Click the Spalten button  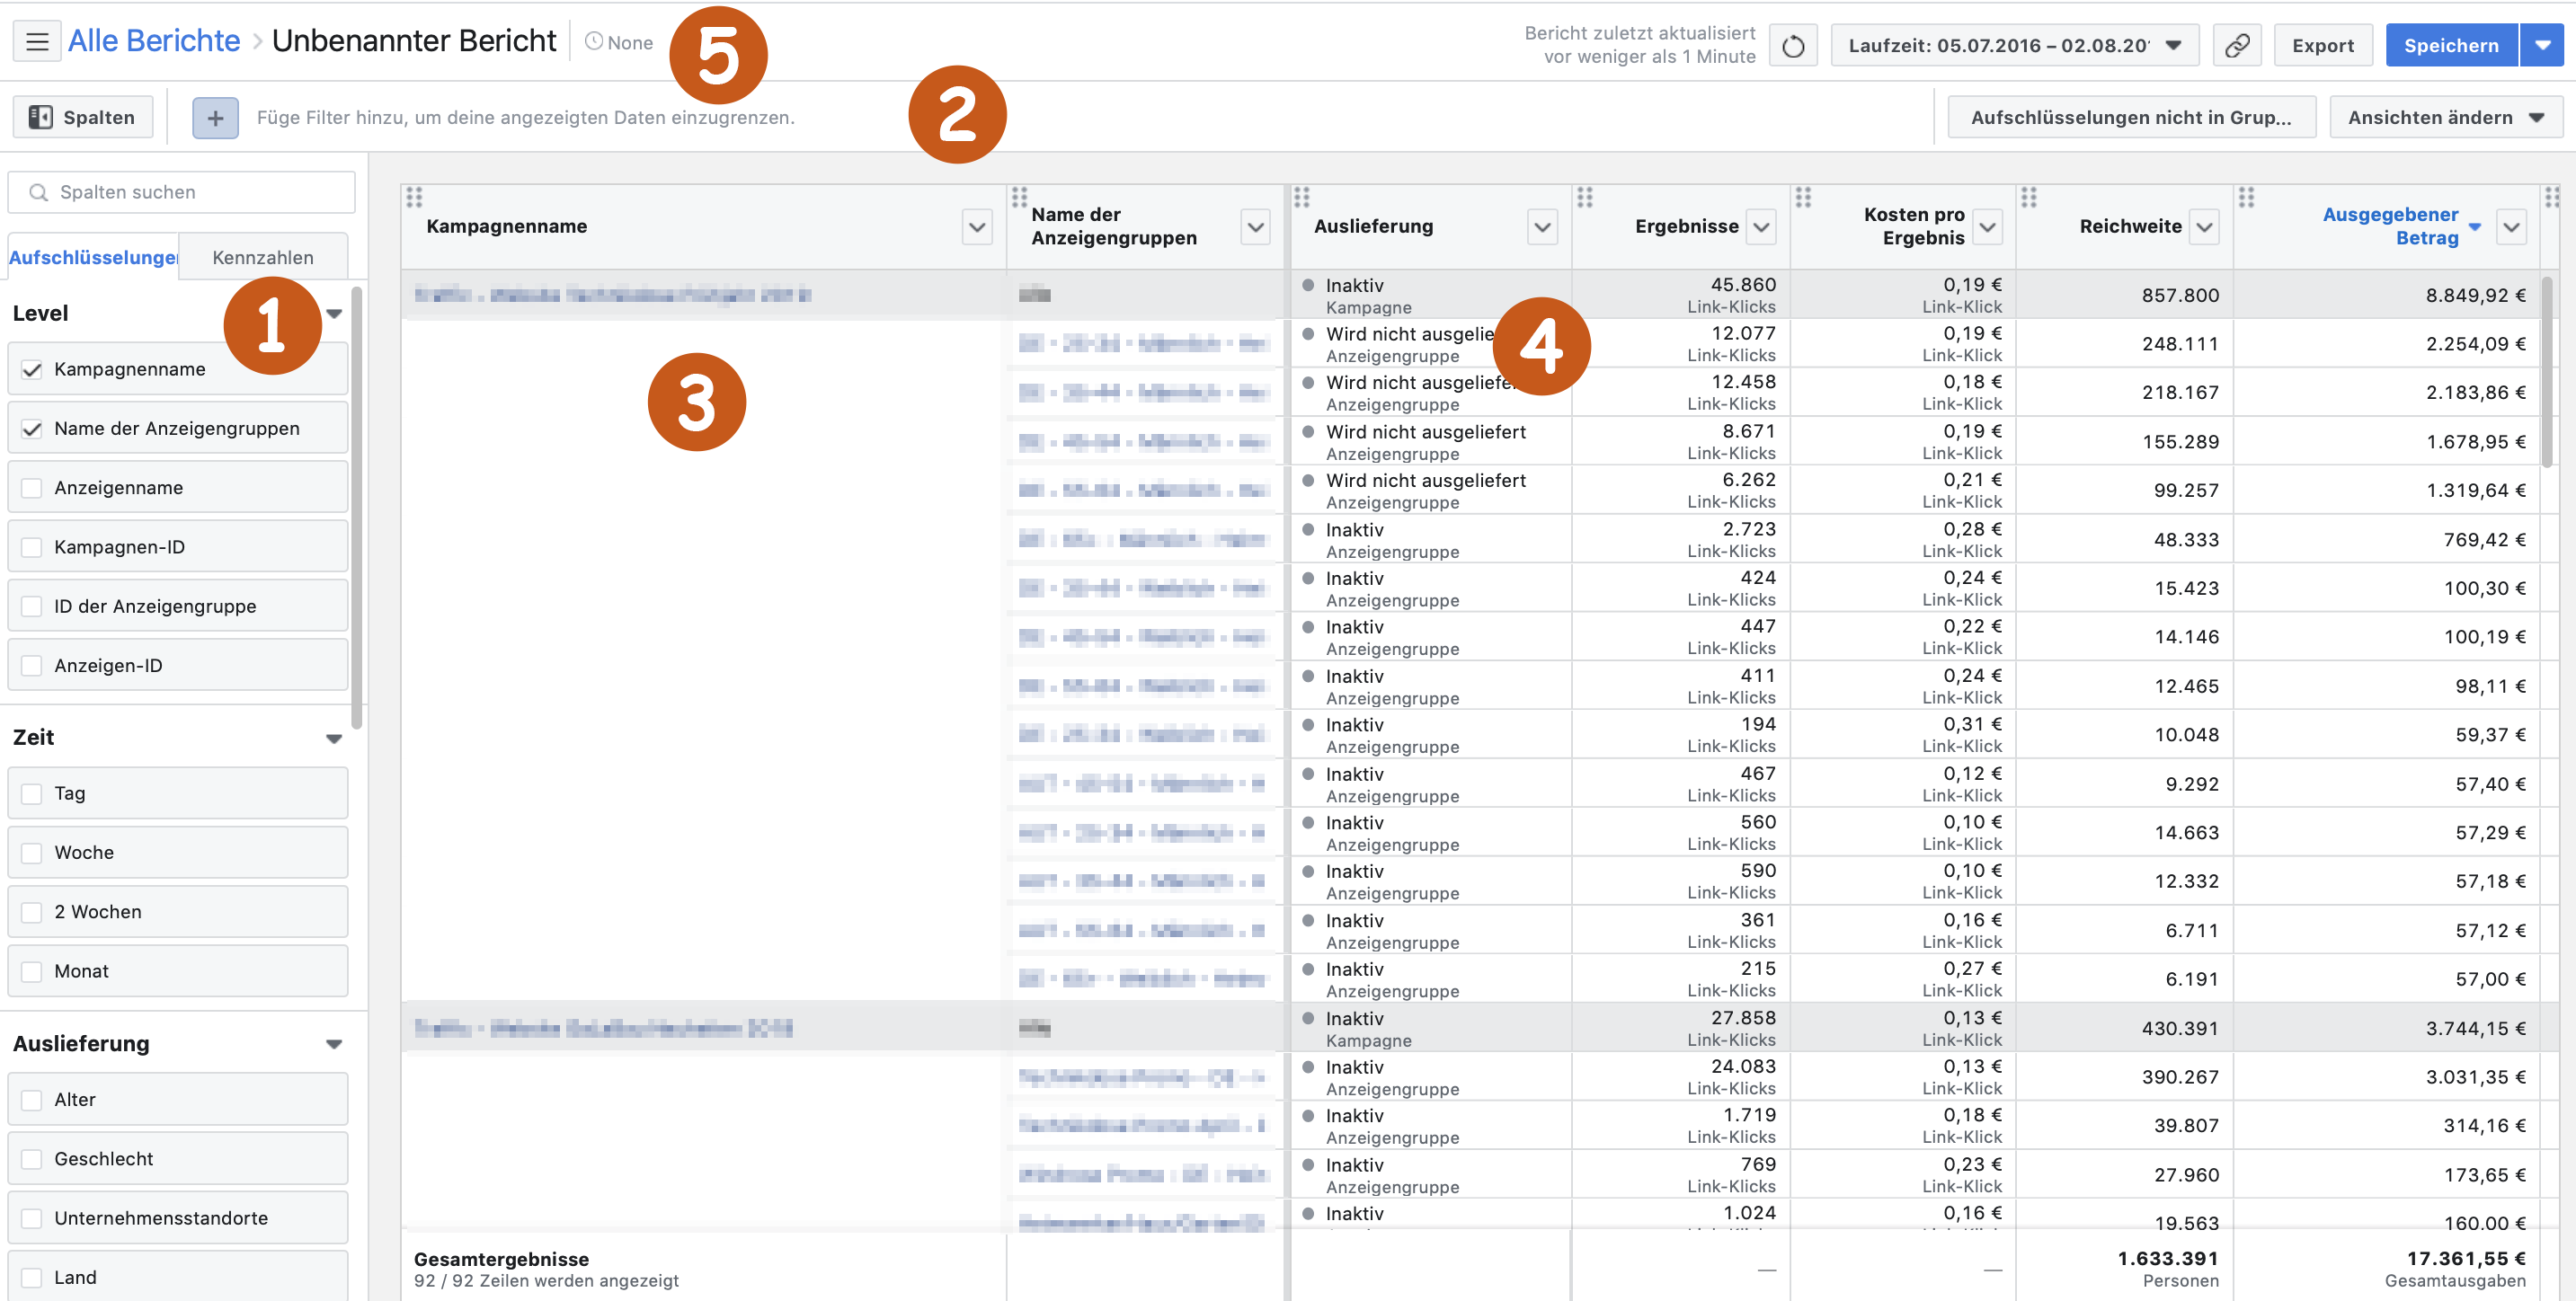click(82, 118)
